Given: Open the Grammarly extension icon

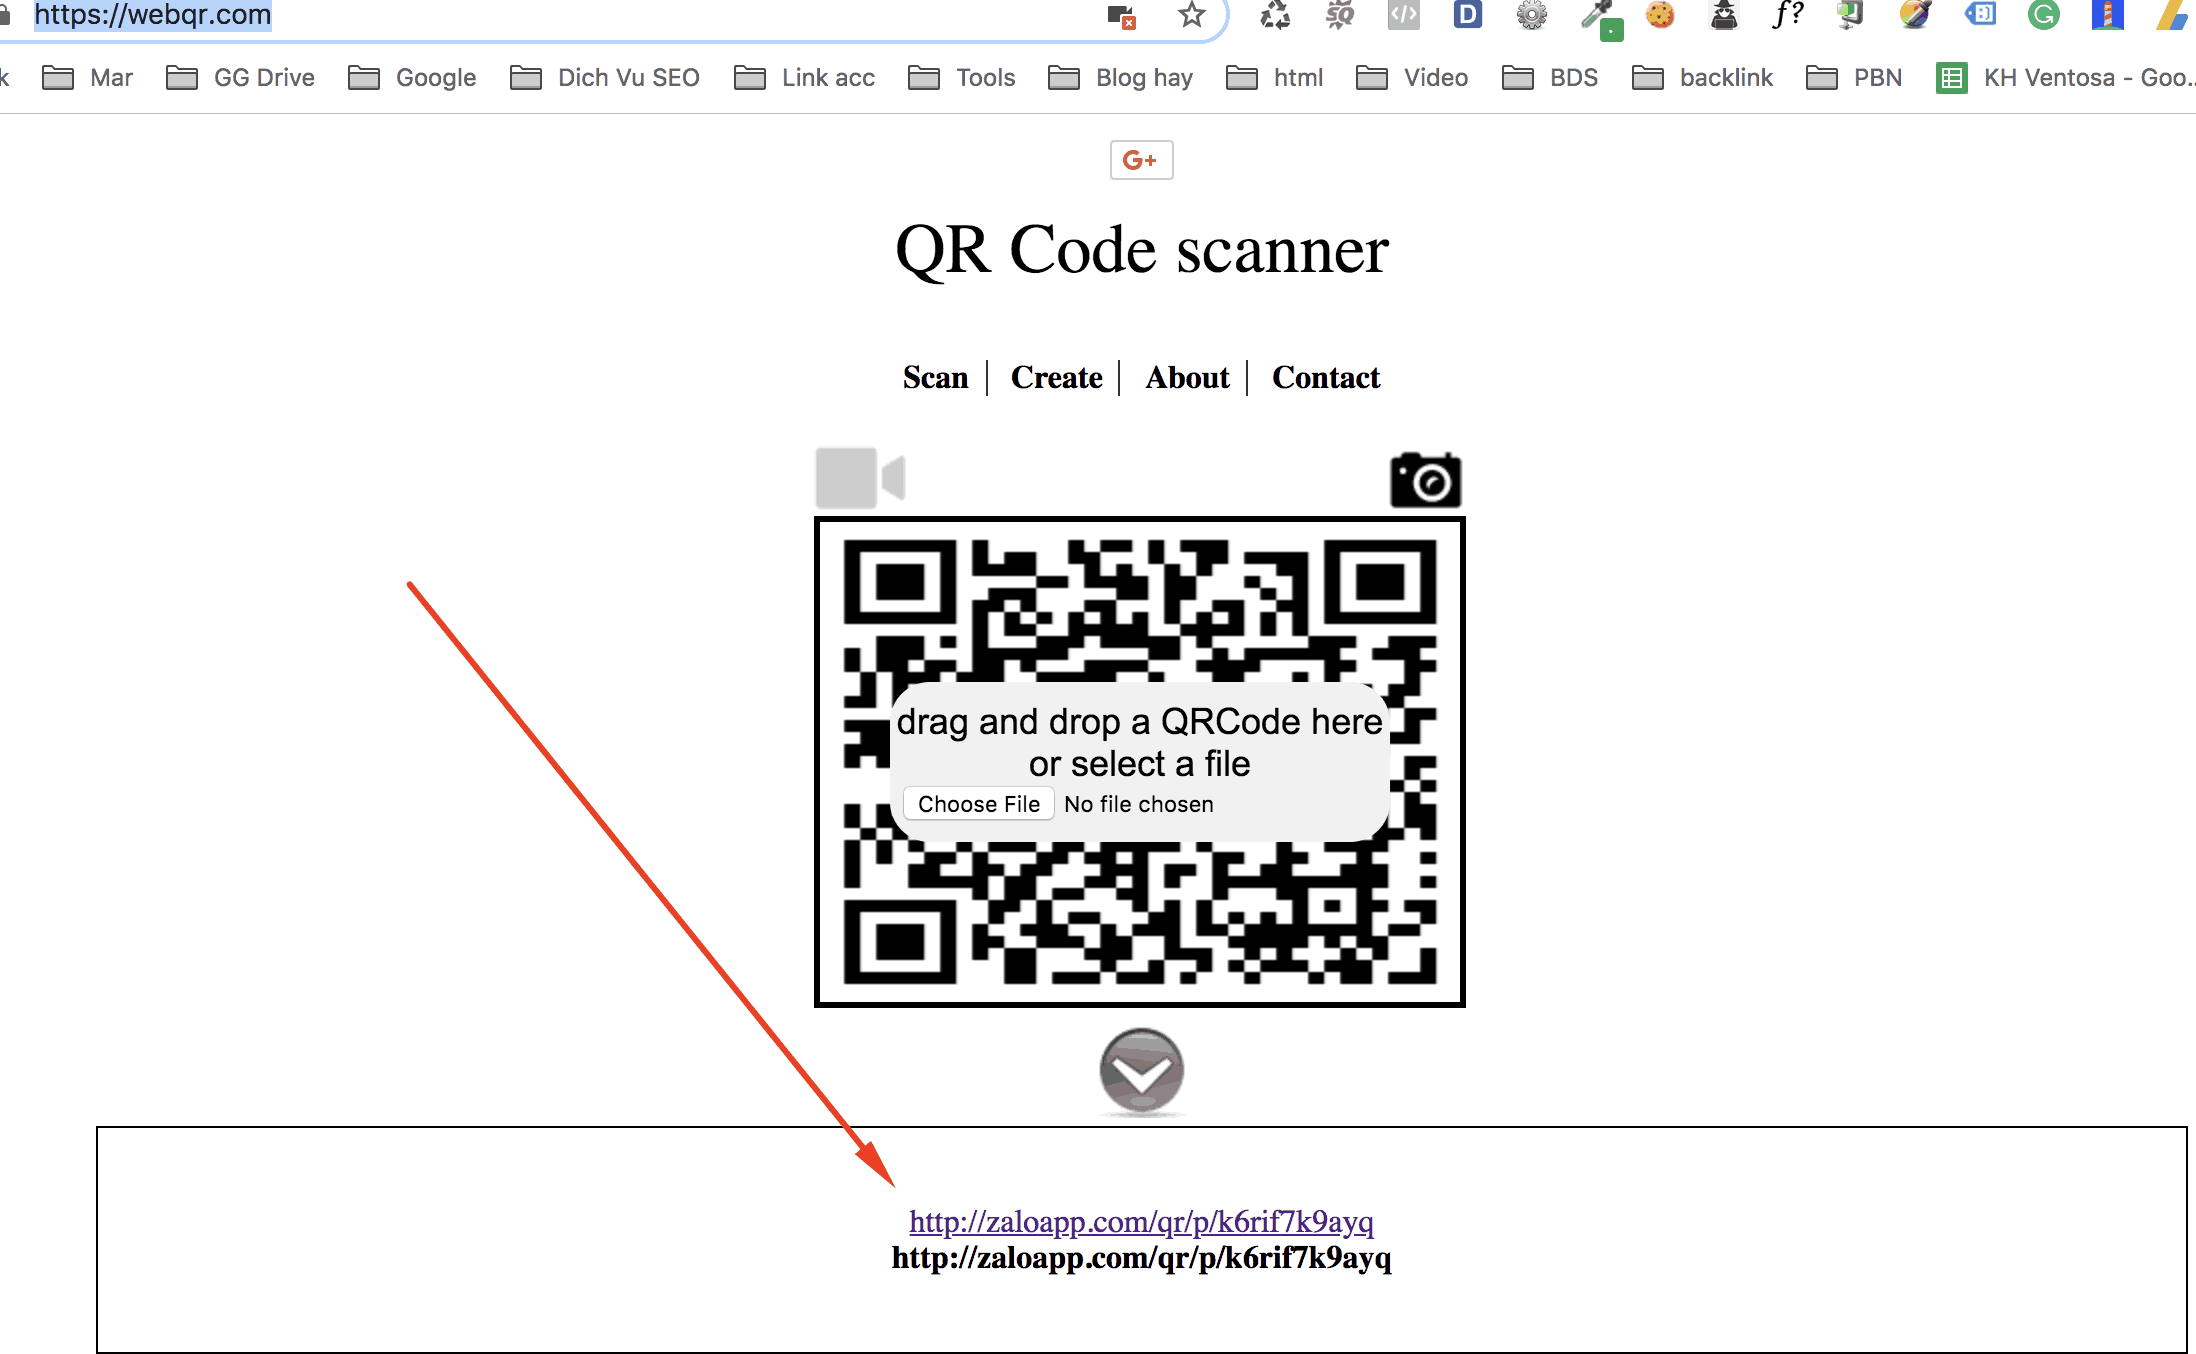Looking at the screenshot, I should (x=2044, y=15).
